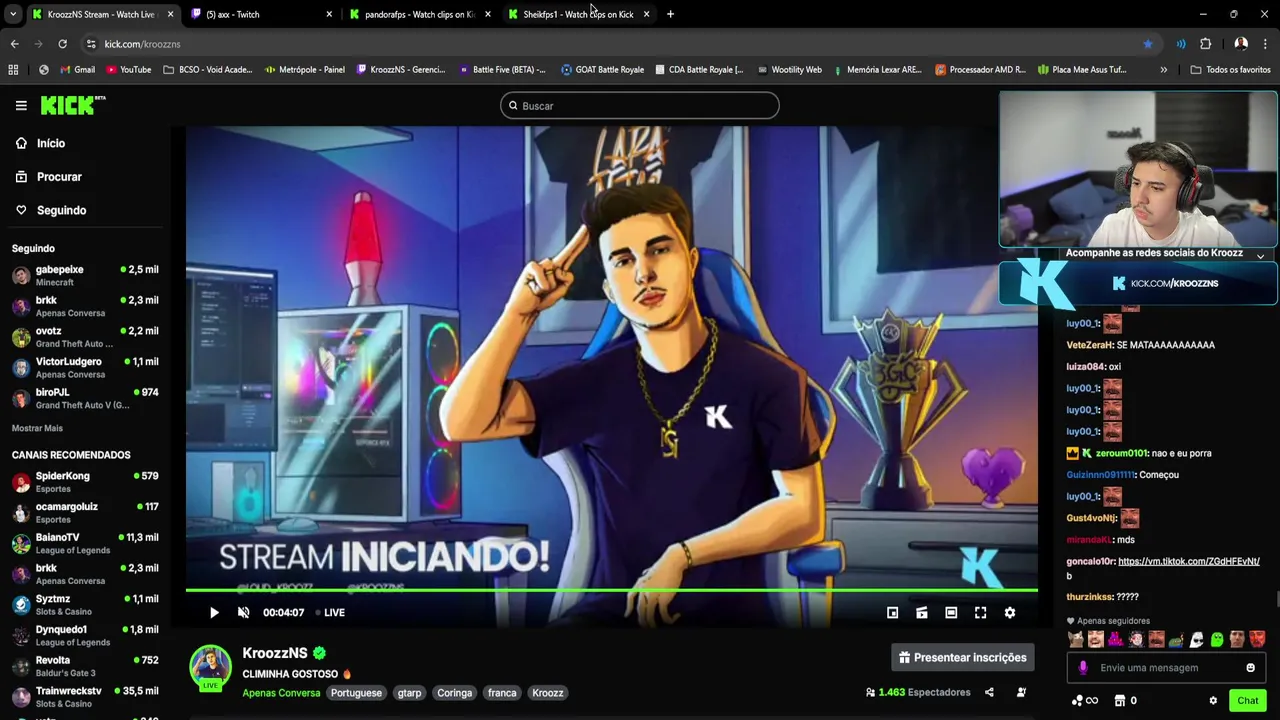Open Revolta recommended channel
Screen dimensions: 1280x720
tap(85, 667)
